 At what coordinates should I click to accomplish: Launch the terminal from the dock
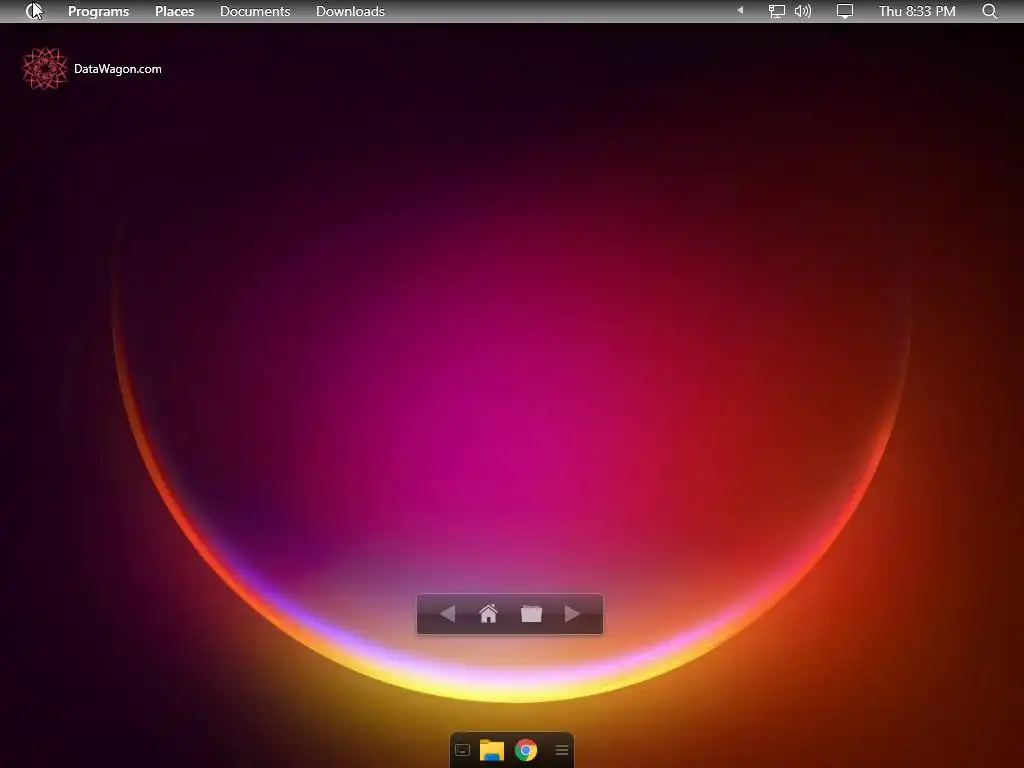(462, 750)
